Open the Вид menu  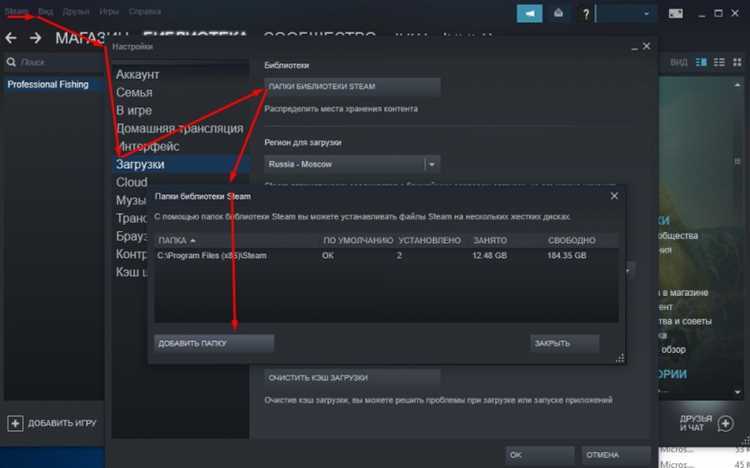[45, 11]
